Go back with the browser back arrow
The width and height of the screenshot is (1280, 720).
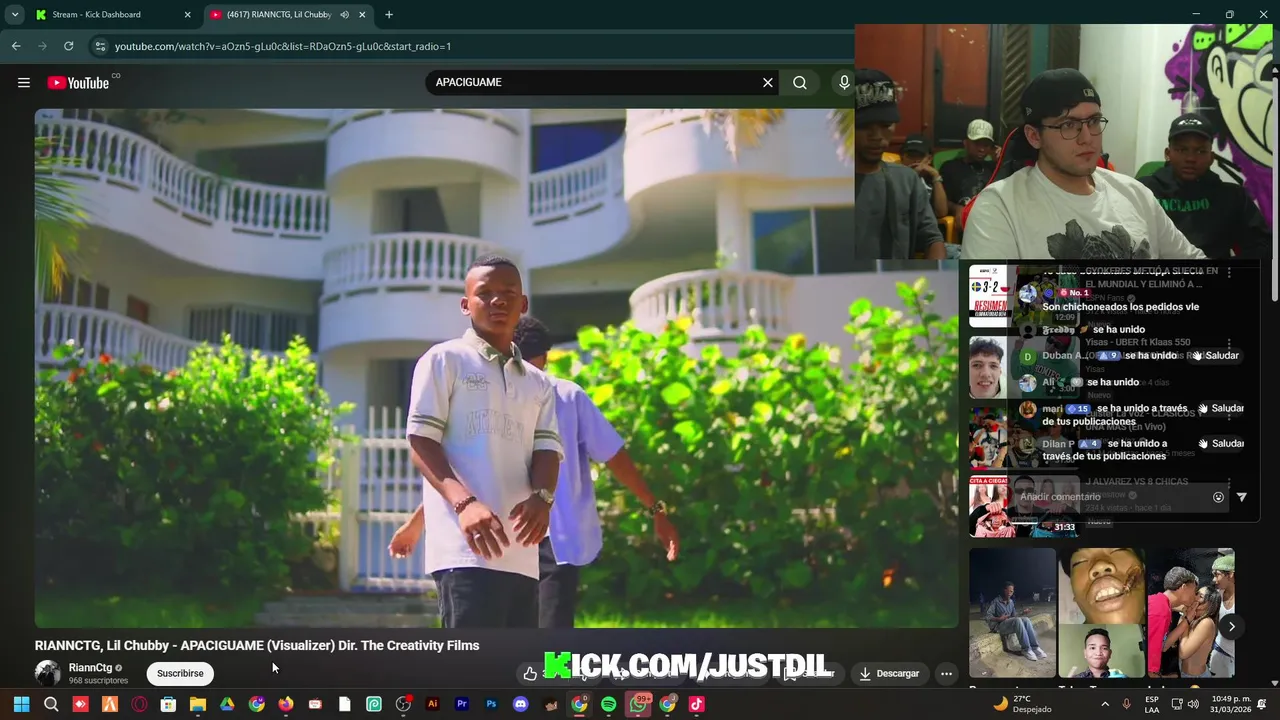point(16,46)
